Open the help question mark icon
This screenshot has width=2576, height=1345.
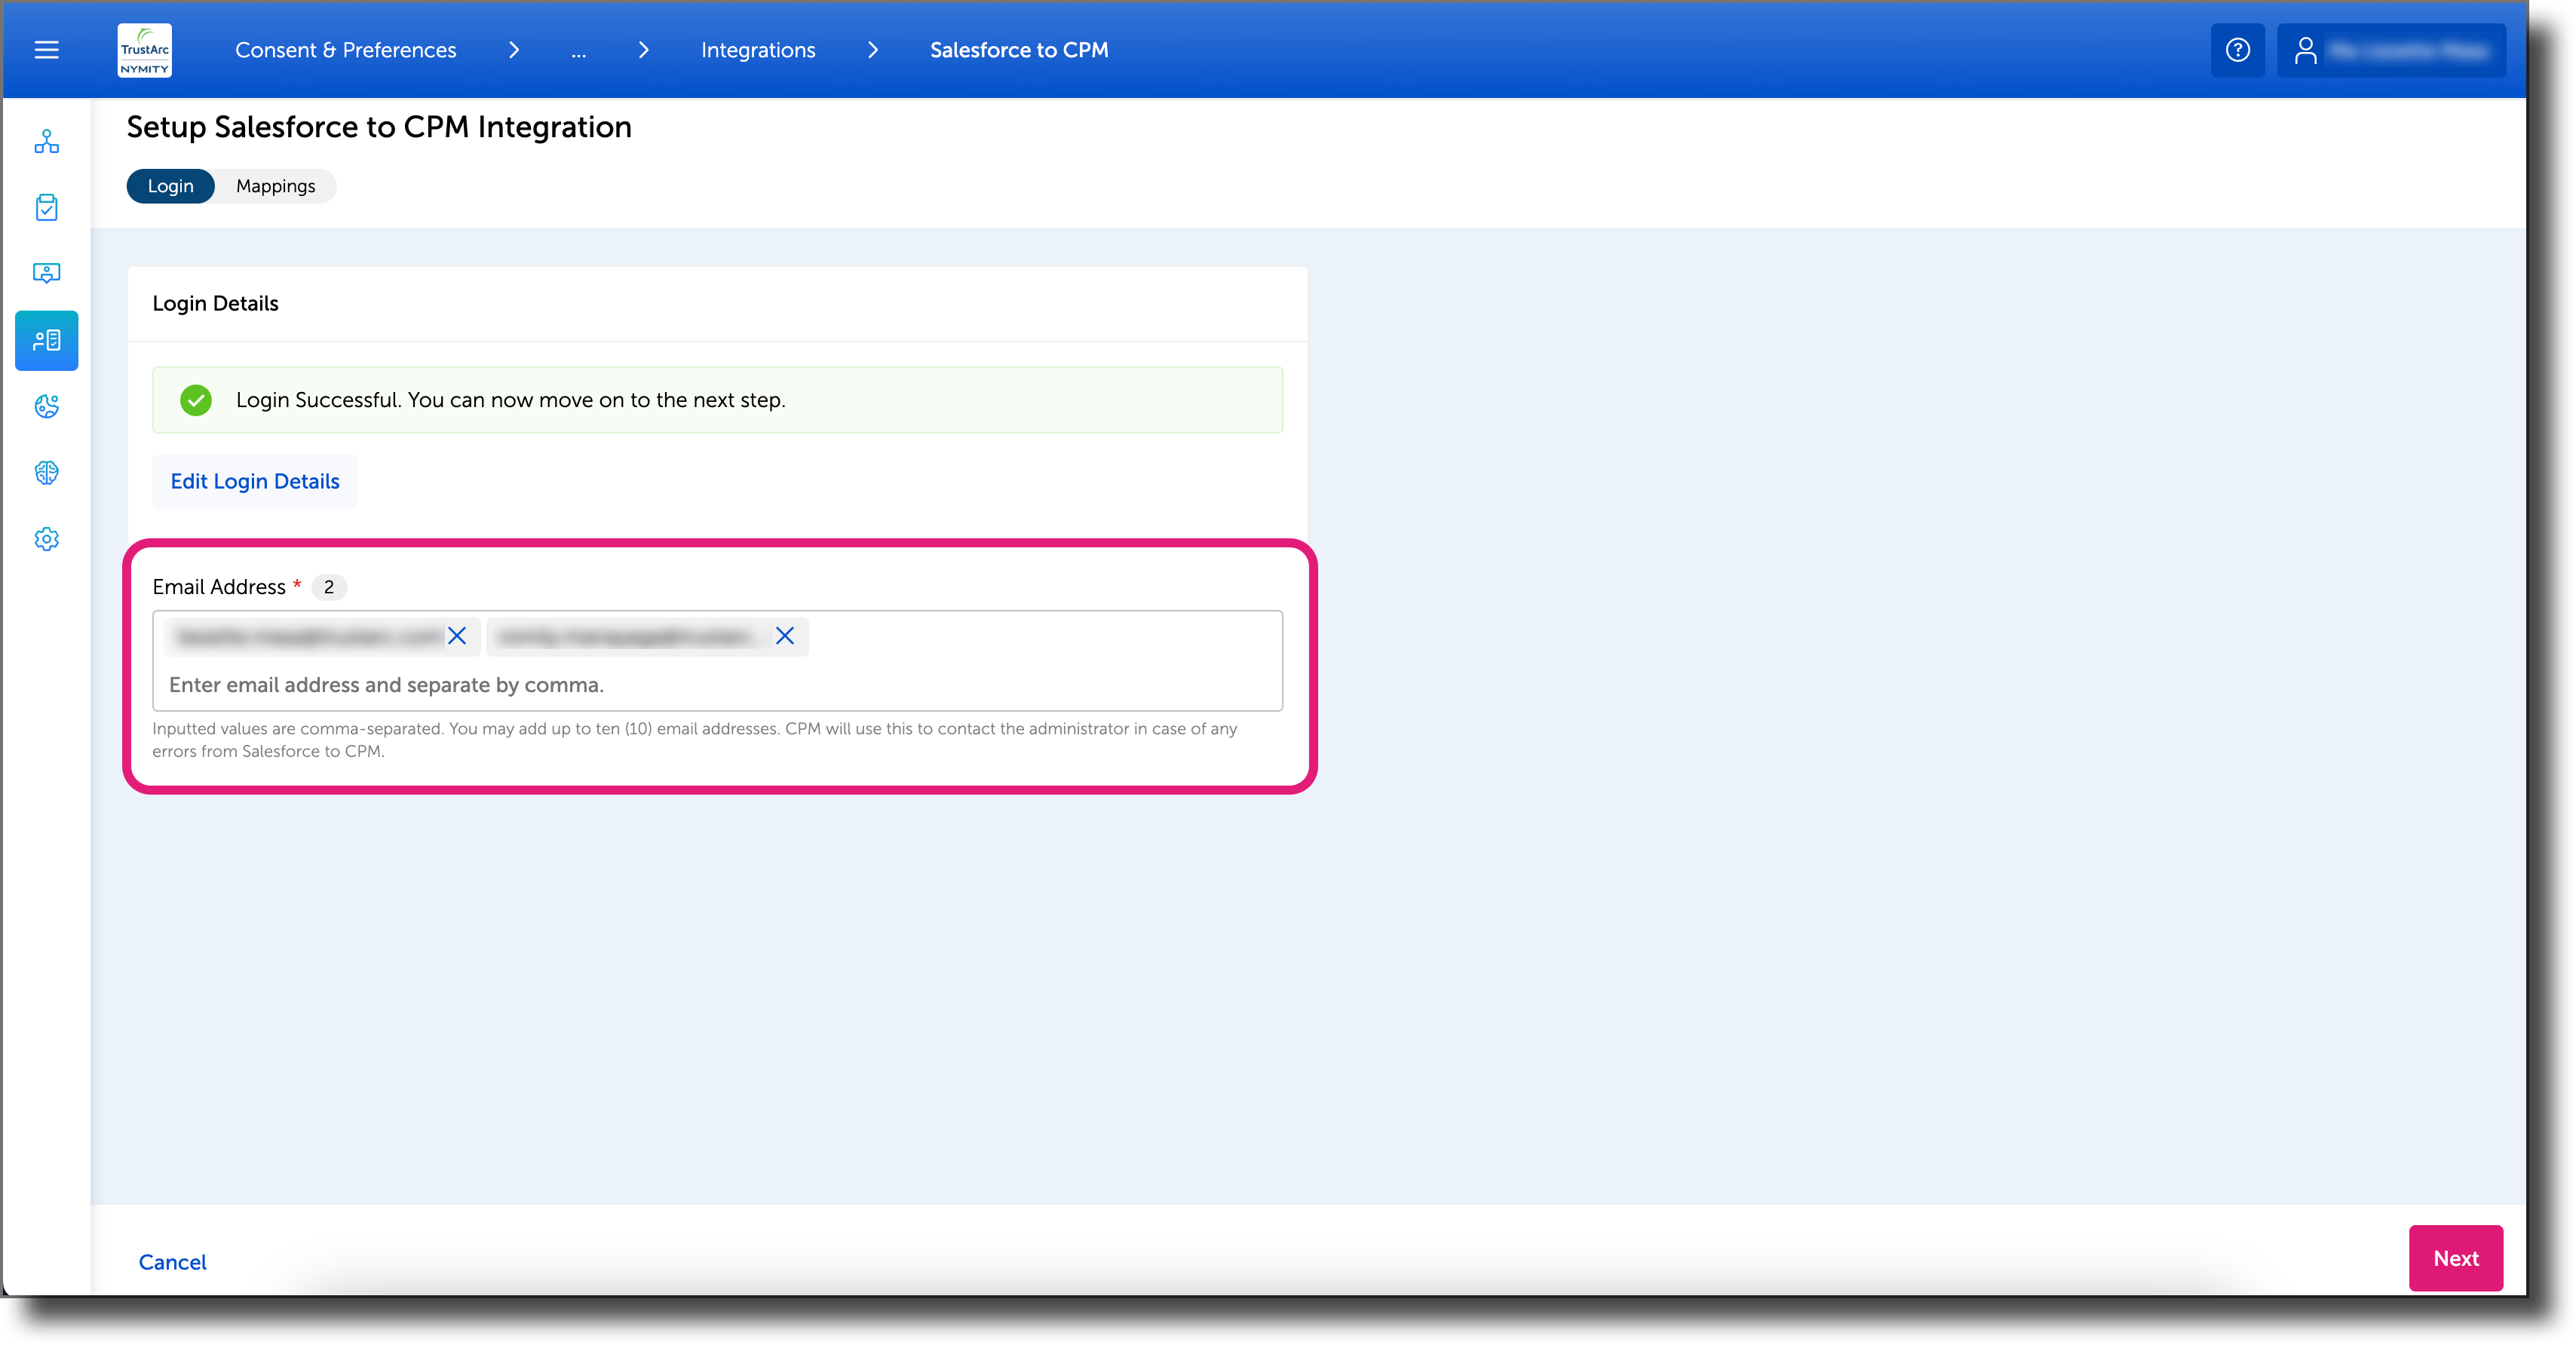[2237, 50]
